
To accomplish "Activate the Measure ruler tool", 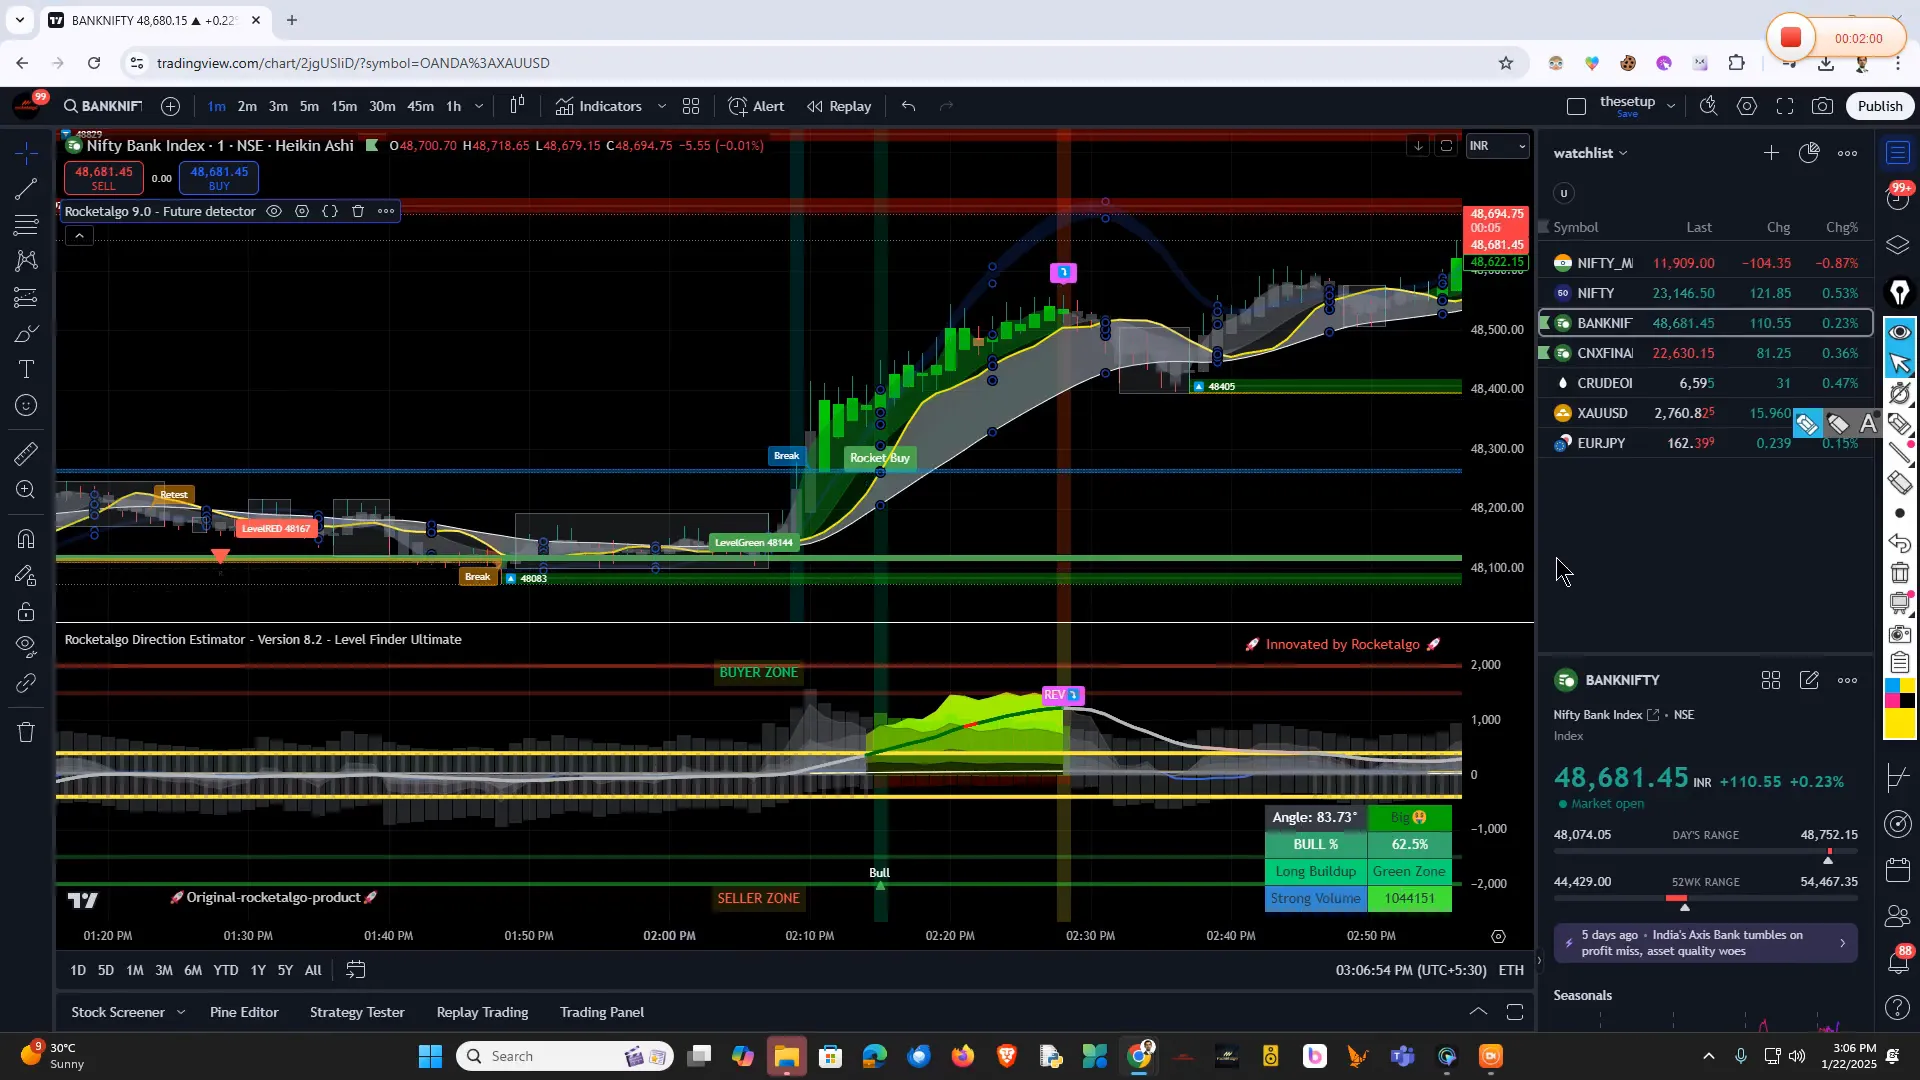I will 26,454.
